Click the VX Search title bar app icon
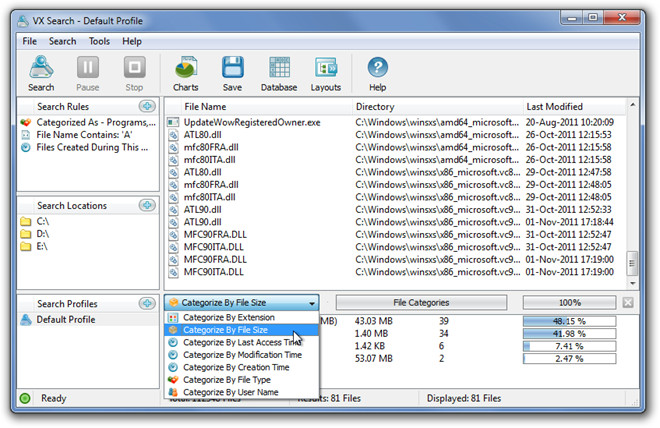 [23, 21]
